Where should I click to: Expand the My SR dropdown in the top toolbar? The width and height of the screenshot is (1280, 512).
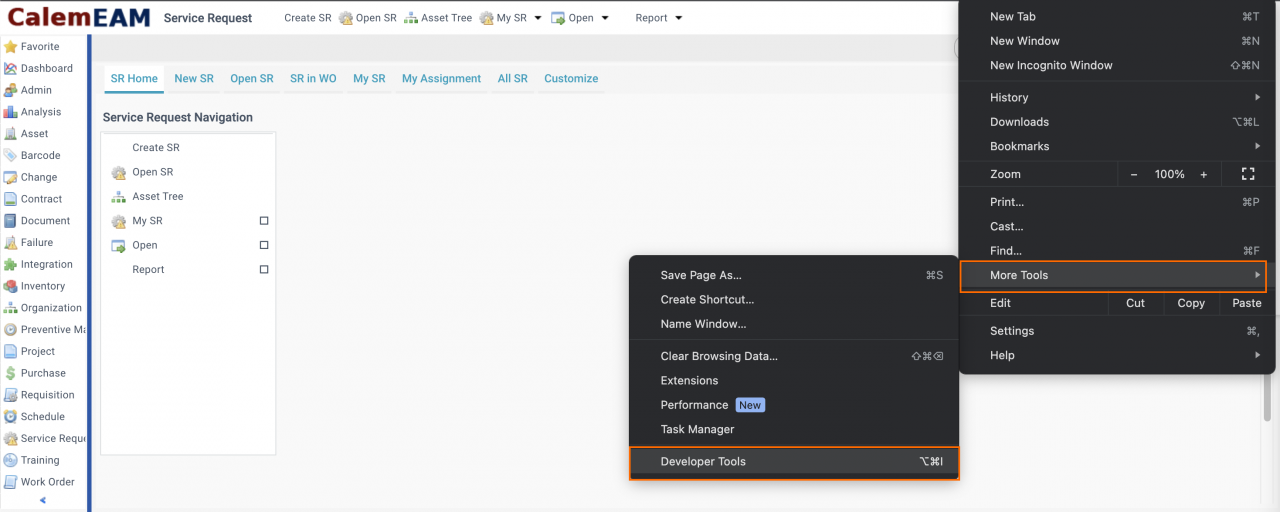tap(537, 18)
